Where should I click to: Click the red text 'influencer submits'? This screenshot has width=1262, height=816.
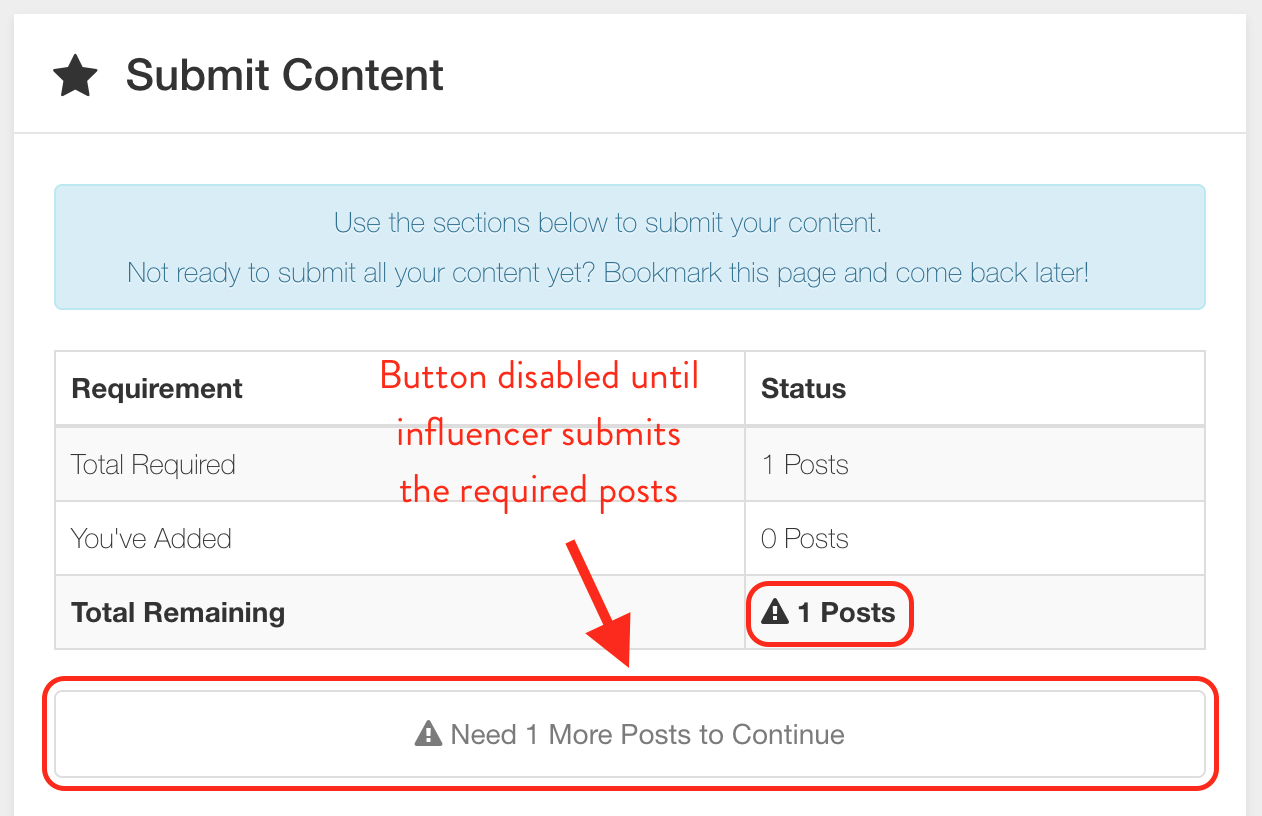(539, 434)
